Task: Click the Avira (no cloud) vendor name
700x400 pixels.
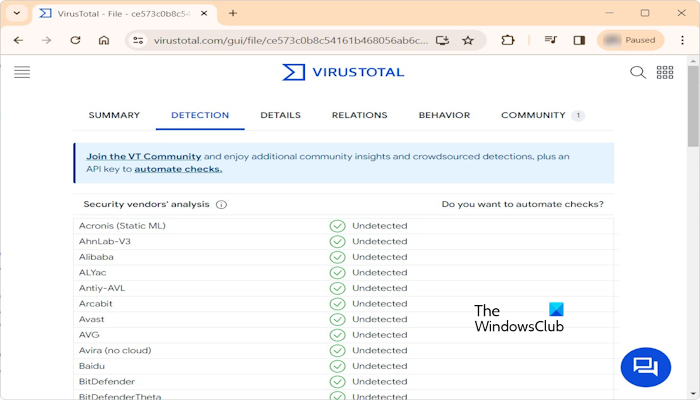Action: click(115, 350)
